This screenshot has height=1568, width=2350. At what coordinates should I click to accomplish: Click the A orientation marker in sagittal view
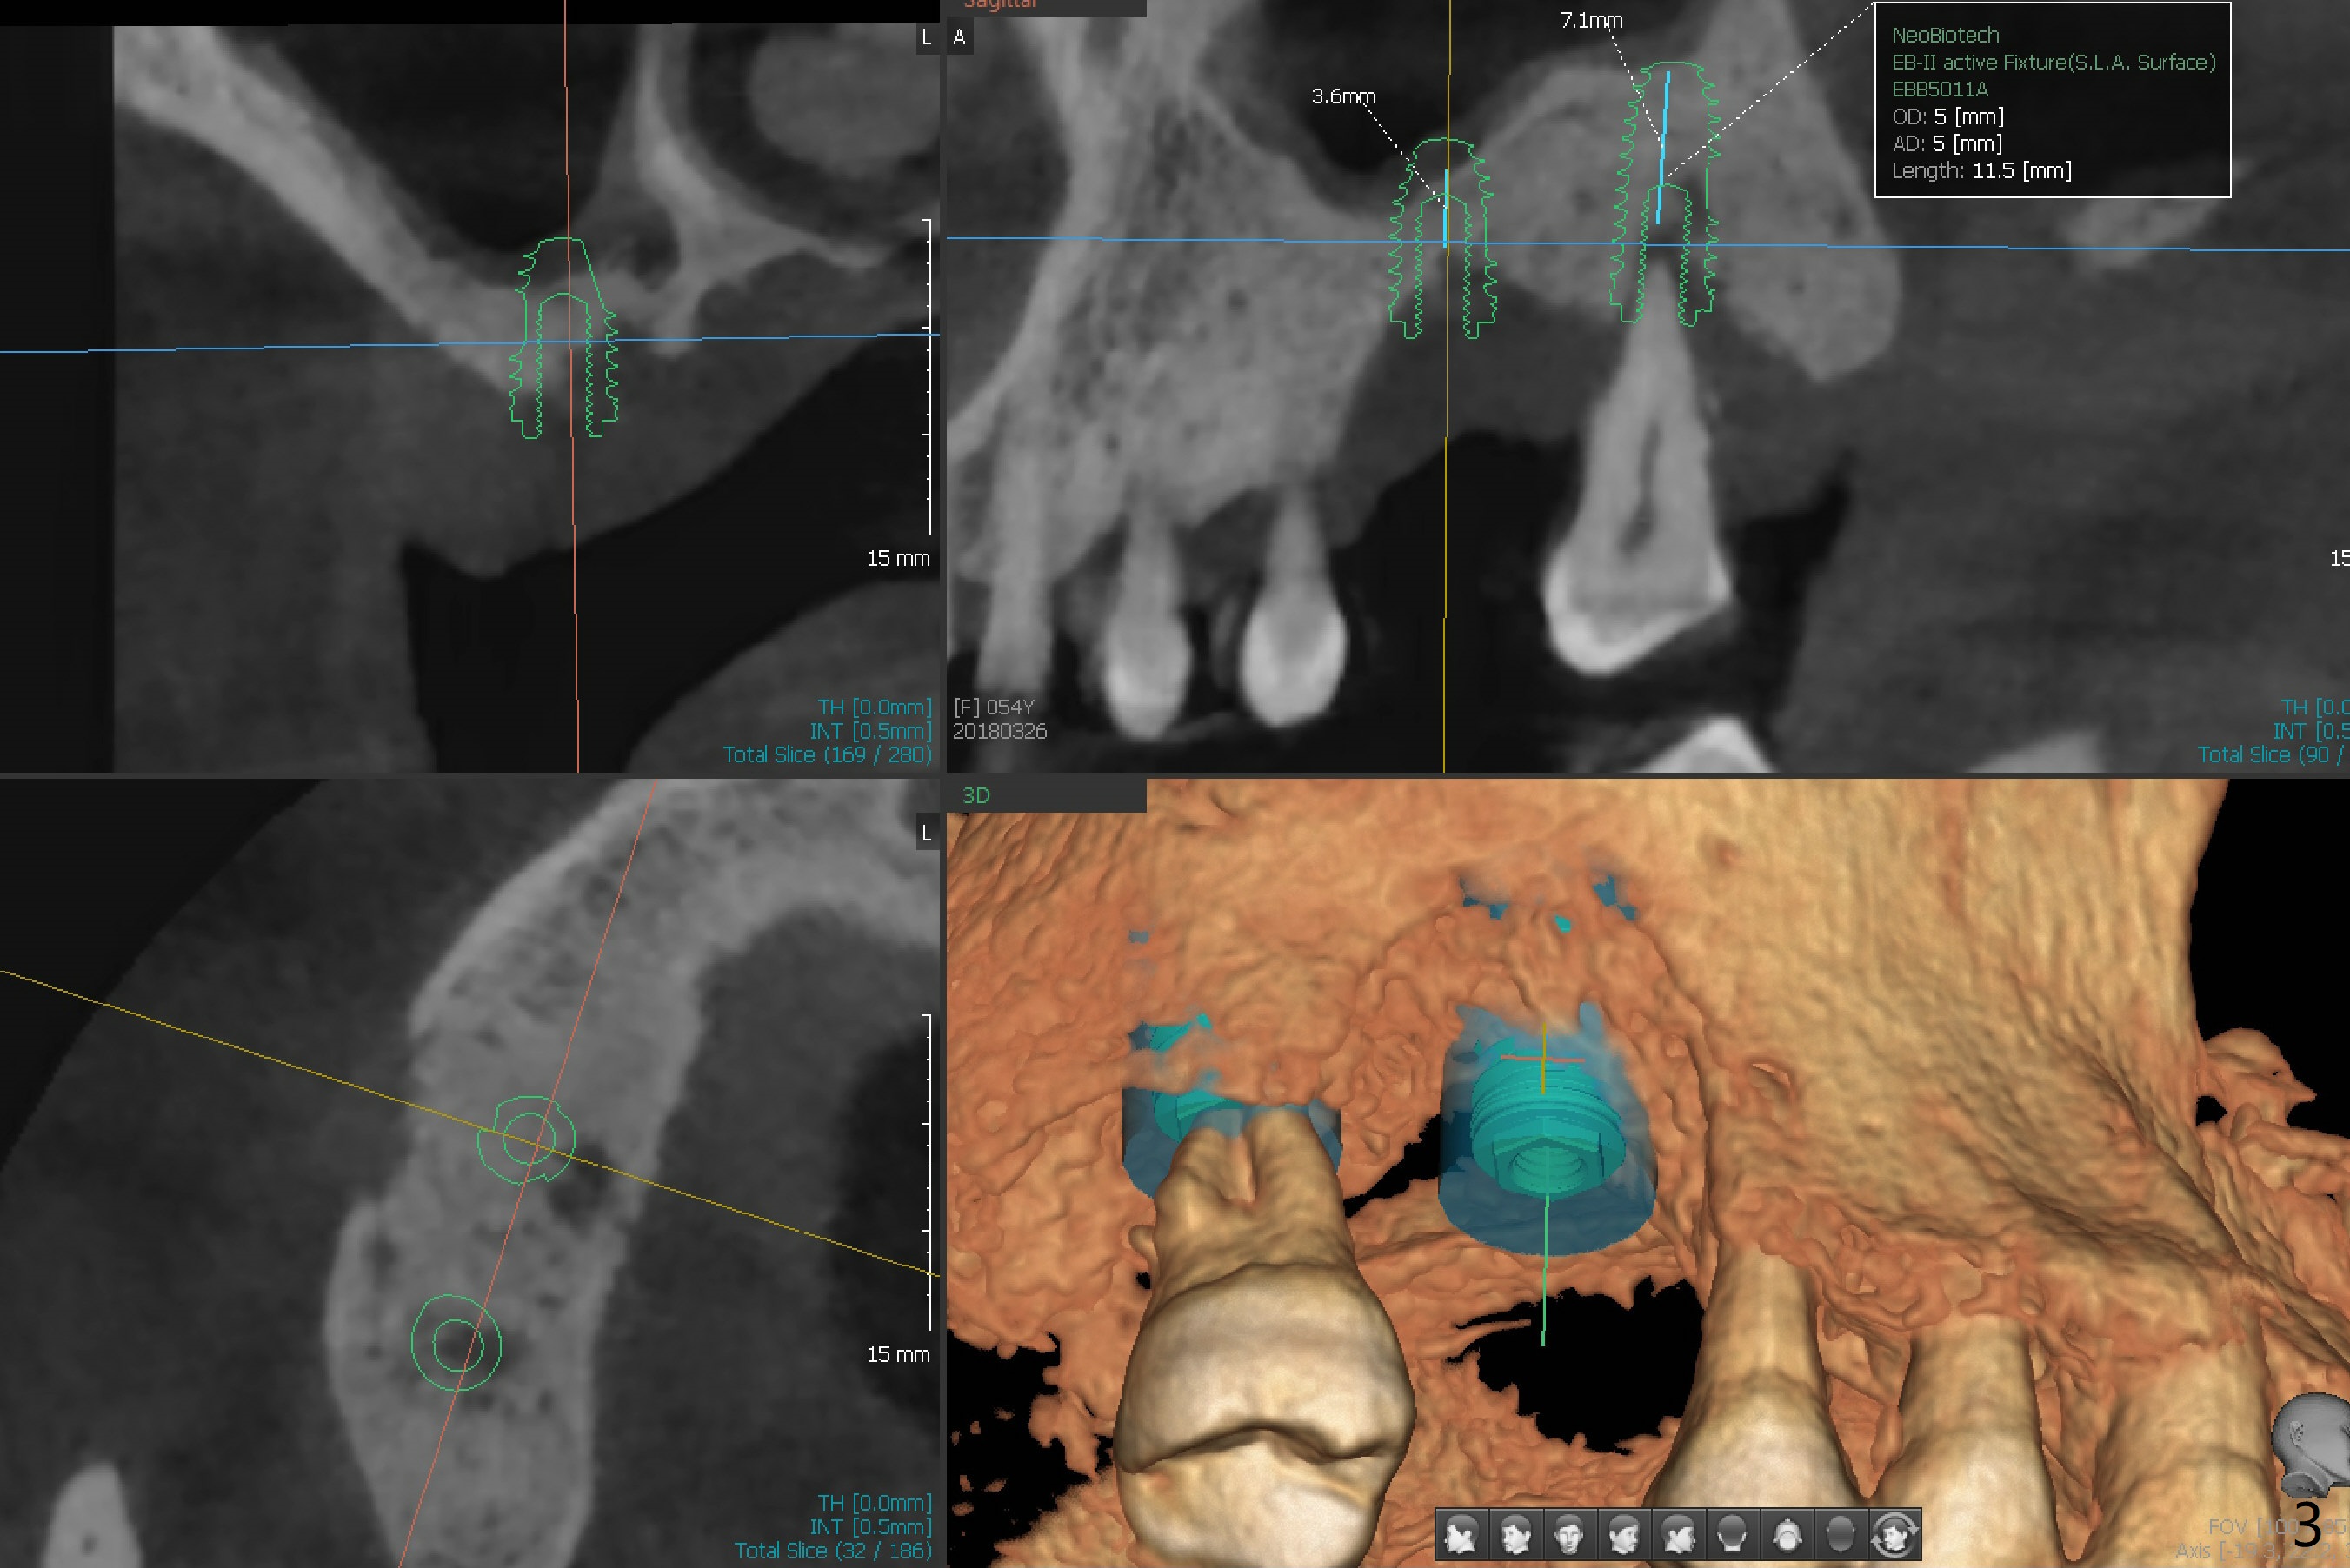click(960, 38)
